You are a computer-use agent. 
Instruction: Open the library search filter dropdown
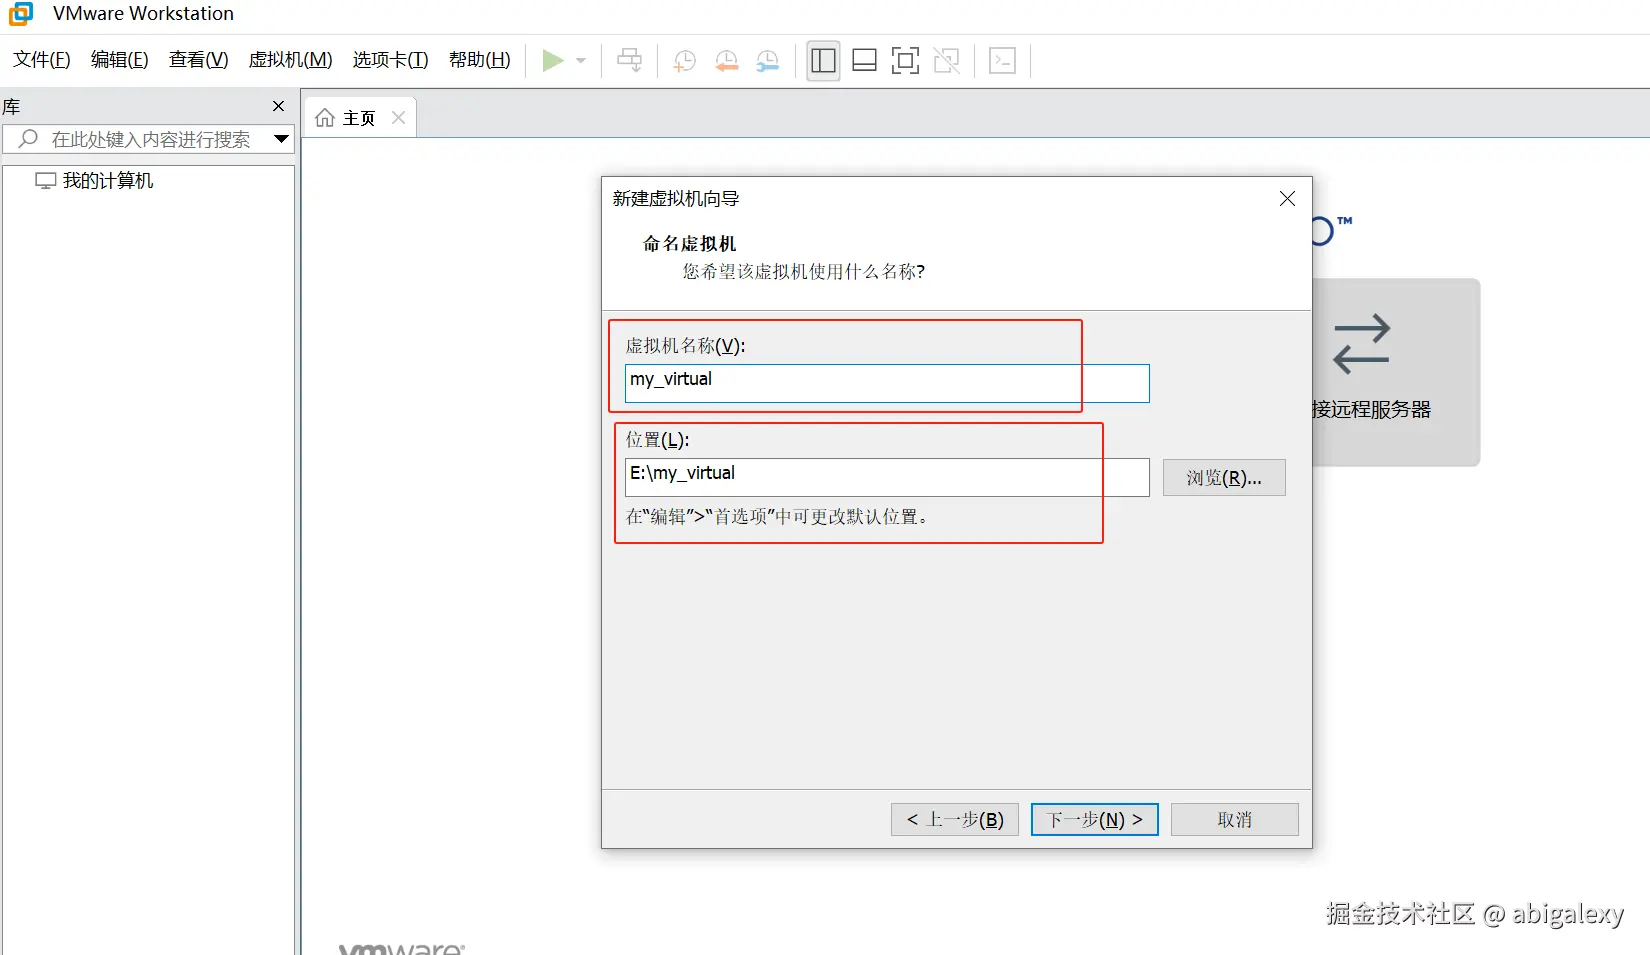coord(281,139)
